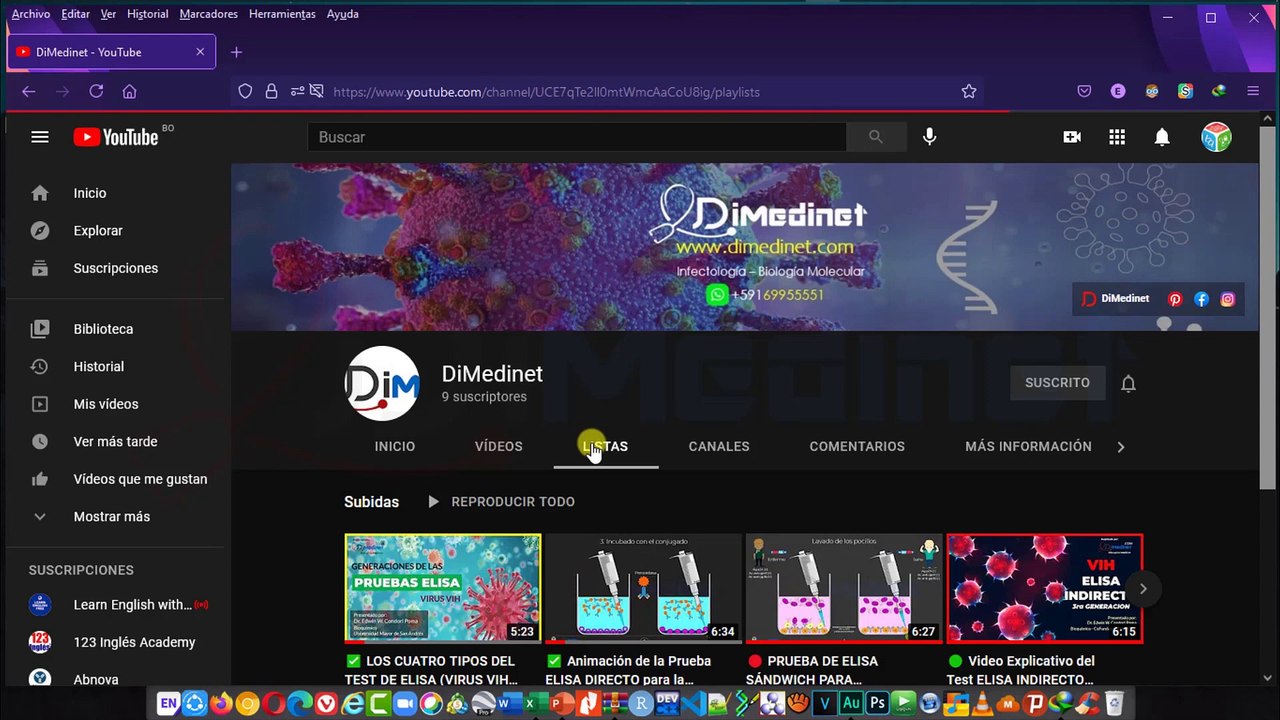The width and height of the screenshot is (1280, 720).
Task: Switch to the INICIO channel tab
Action: coord(395,447)
